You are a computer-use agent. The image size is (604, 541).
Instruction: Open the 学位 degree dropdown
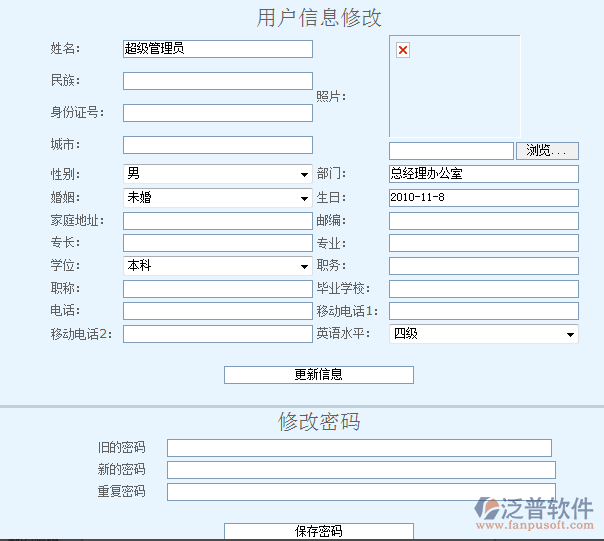pos(217,266)
